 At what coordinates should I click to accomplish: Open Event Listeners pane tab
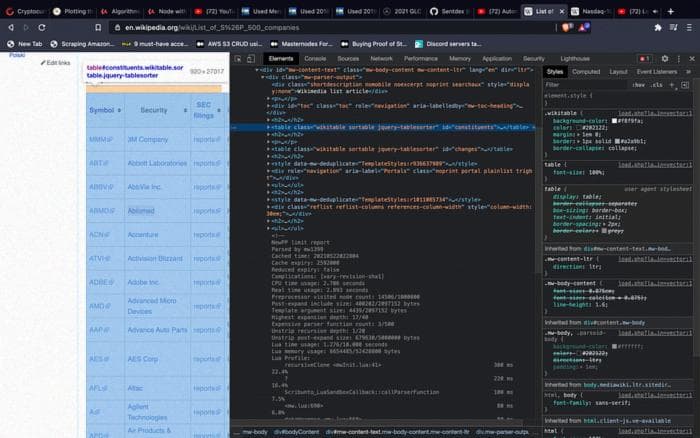pyautogui.click(x=657, y=71)
